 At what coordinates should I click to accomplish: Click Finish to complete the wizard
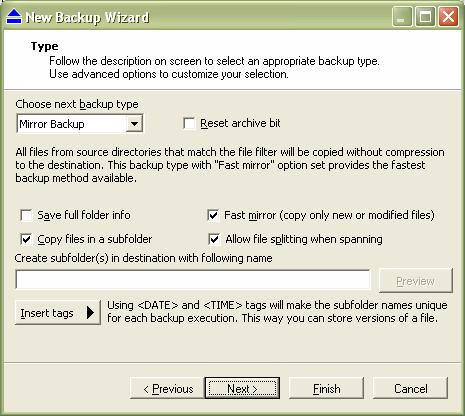click(x=326, y=389)
